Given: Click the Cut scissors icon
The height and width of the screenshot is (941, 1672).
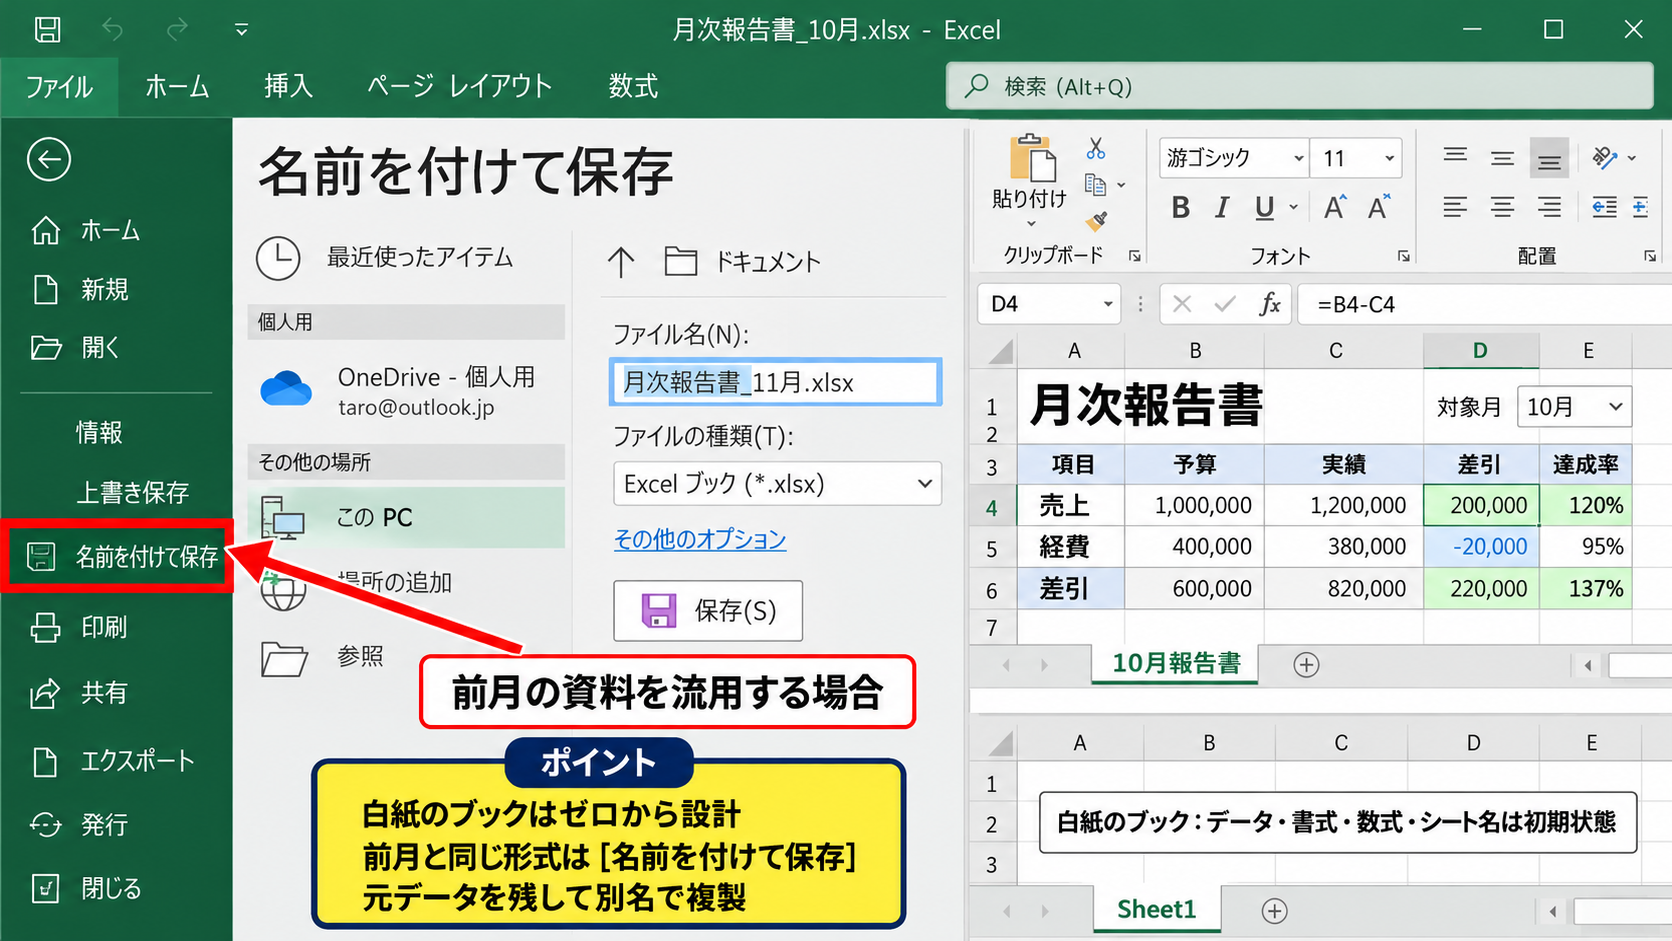Looking at the screenshot, I should (x=1096, y=149).
